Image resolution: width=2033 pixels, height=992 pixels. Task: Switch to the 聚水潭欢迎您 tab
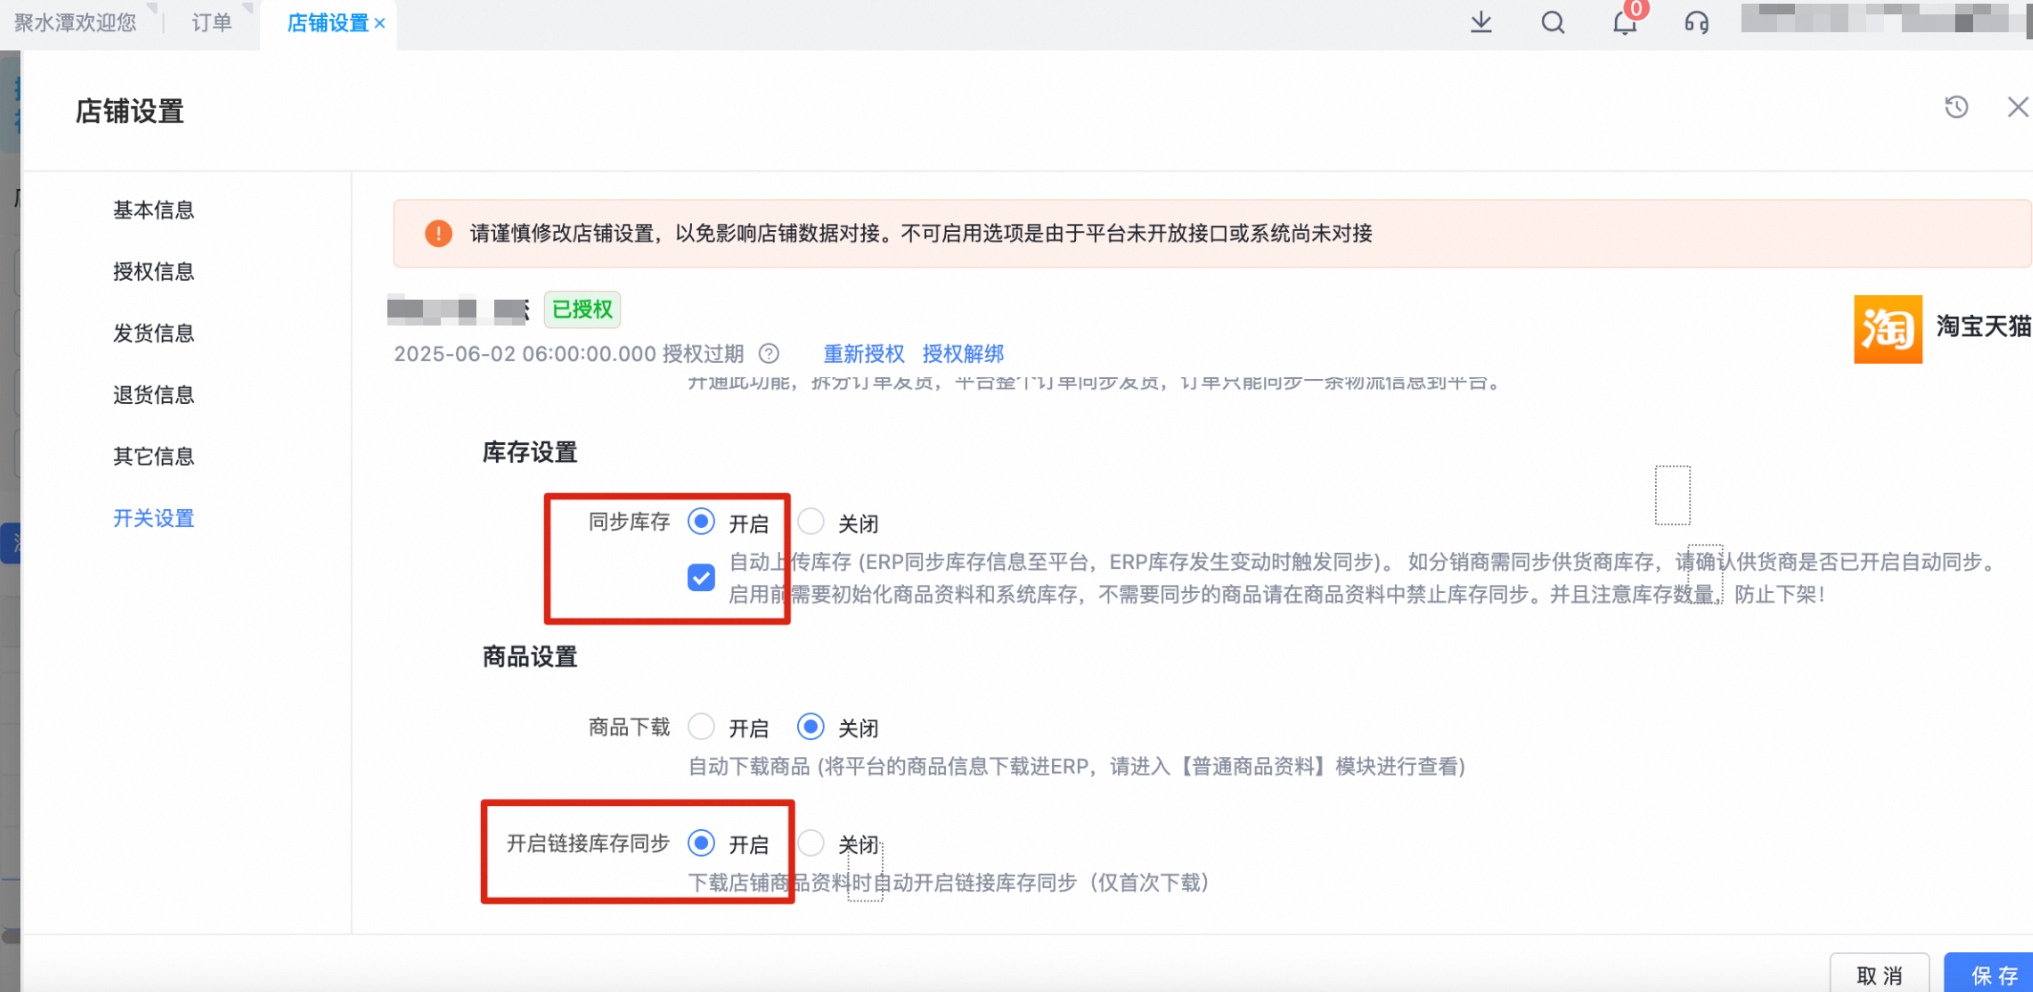pyautogui.click(x=75, y=23)
